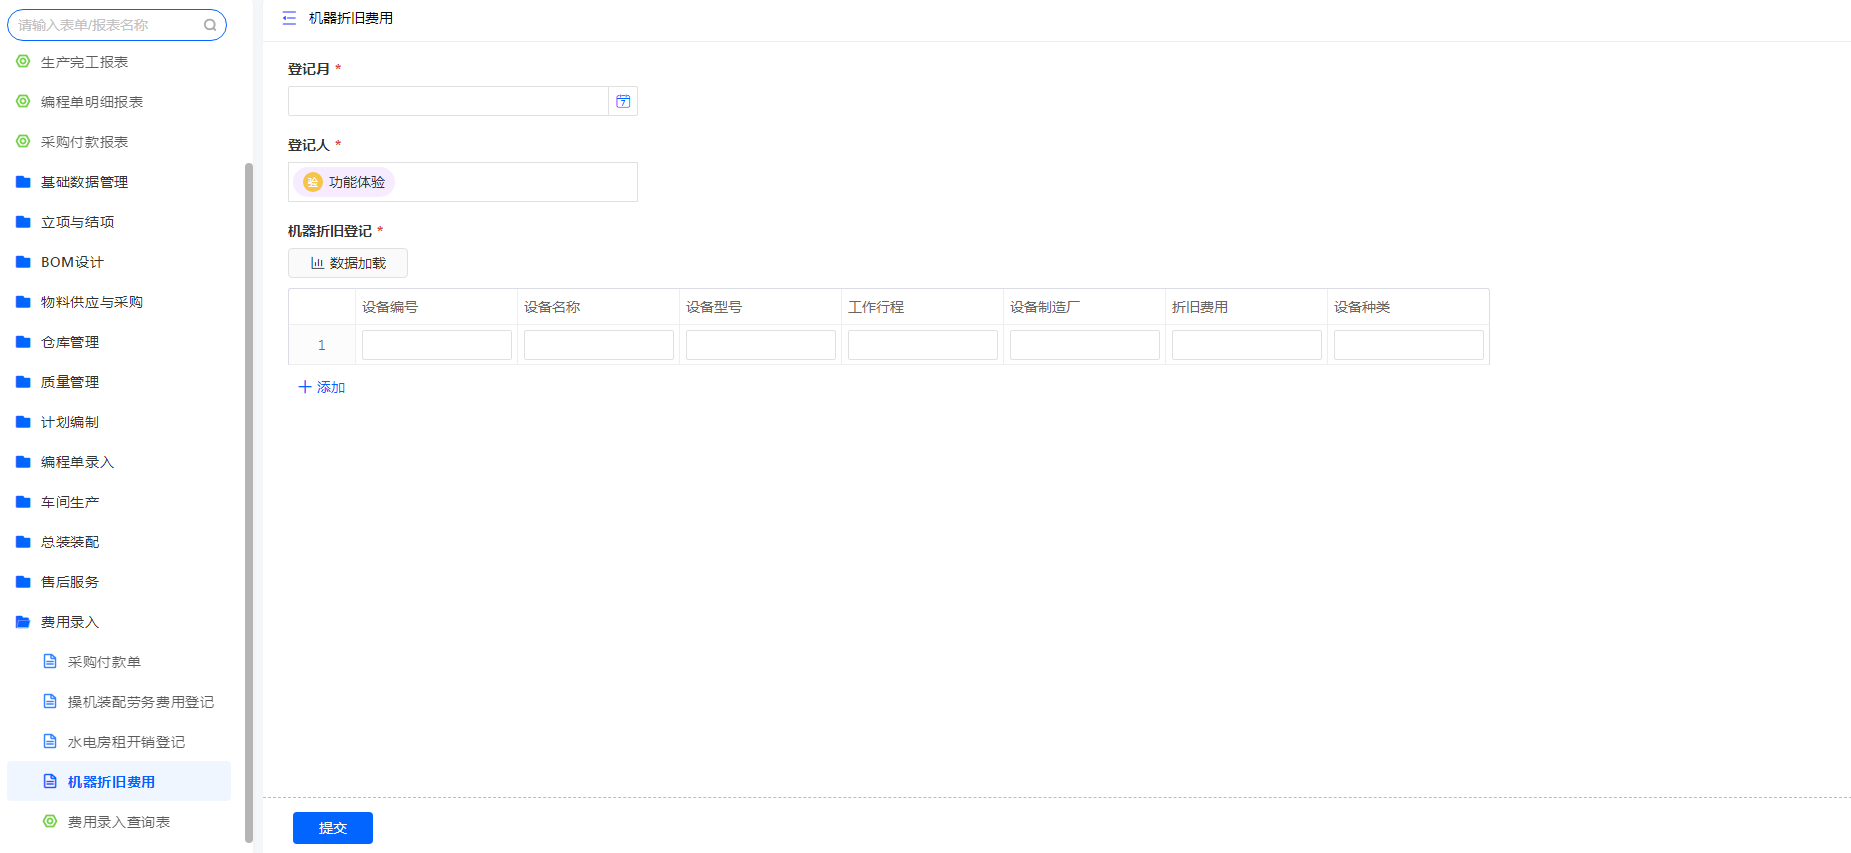Image resolution: width=1851 pixels, height=853 pixels.
Task: Collapse the 费用录入 folder
Action: point(70,622)
